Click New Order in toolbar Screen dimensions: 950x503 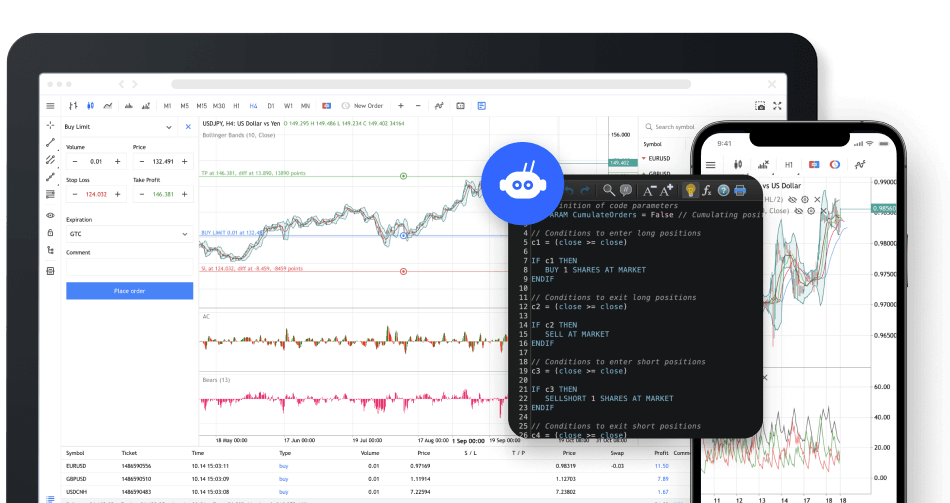pyautogui.click(x=362, y=106)
